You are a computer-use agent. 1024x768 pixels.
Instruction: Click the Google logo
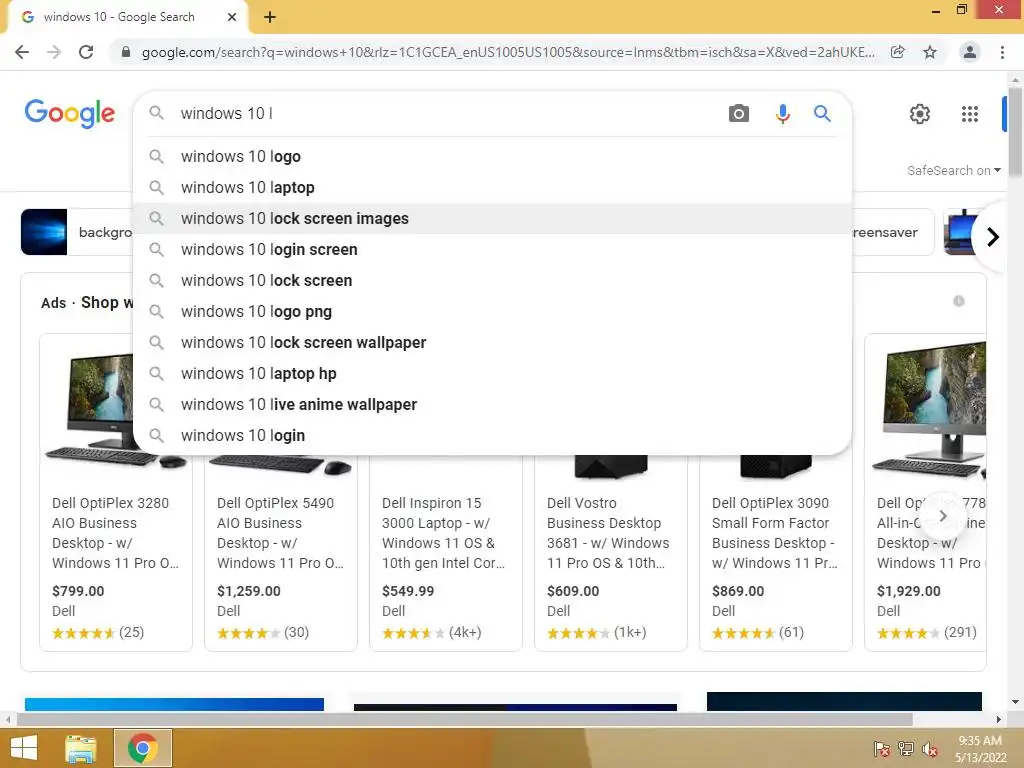(70, 114)
